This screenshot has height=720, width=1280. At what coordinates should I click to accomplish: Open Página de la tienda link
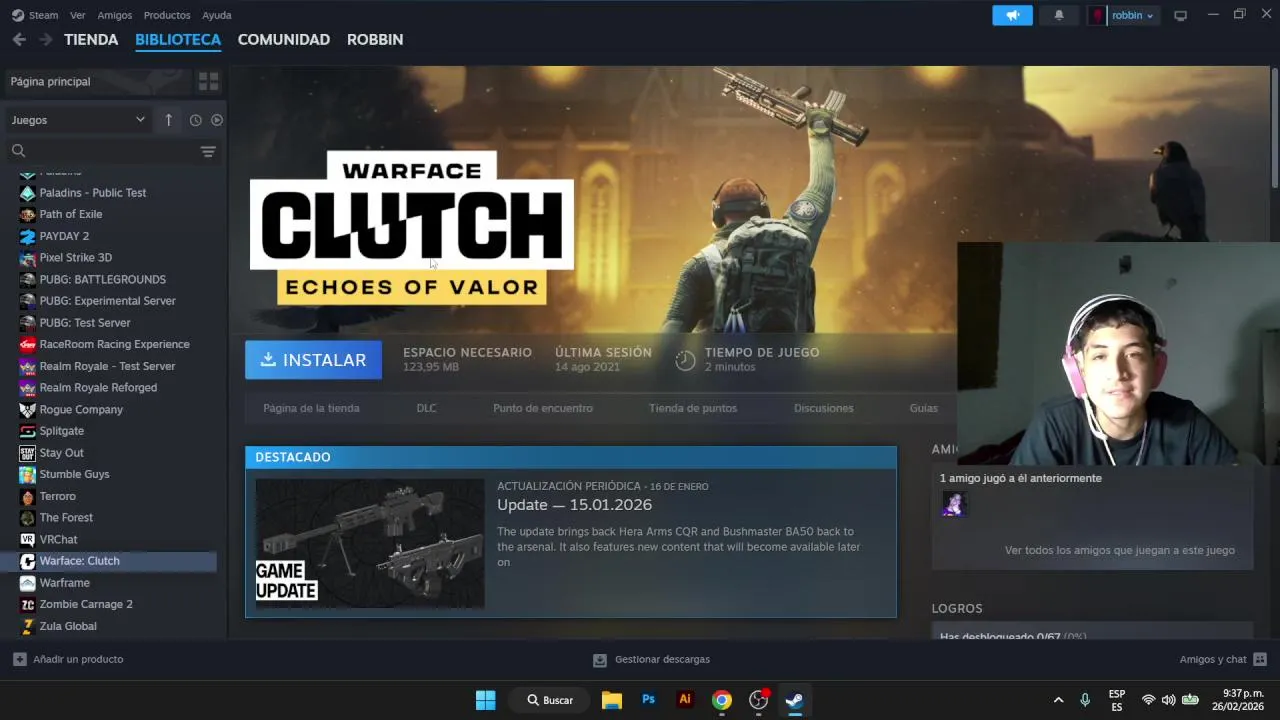coord(311,408)
